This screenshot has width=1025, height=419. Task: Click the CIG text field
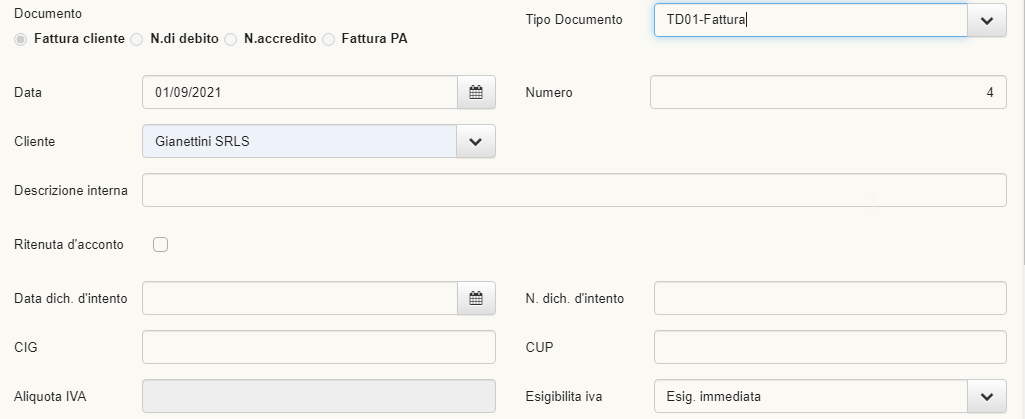pyautogui.click(x=319, y=347)
